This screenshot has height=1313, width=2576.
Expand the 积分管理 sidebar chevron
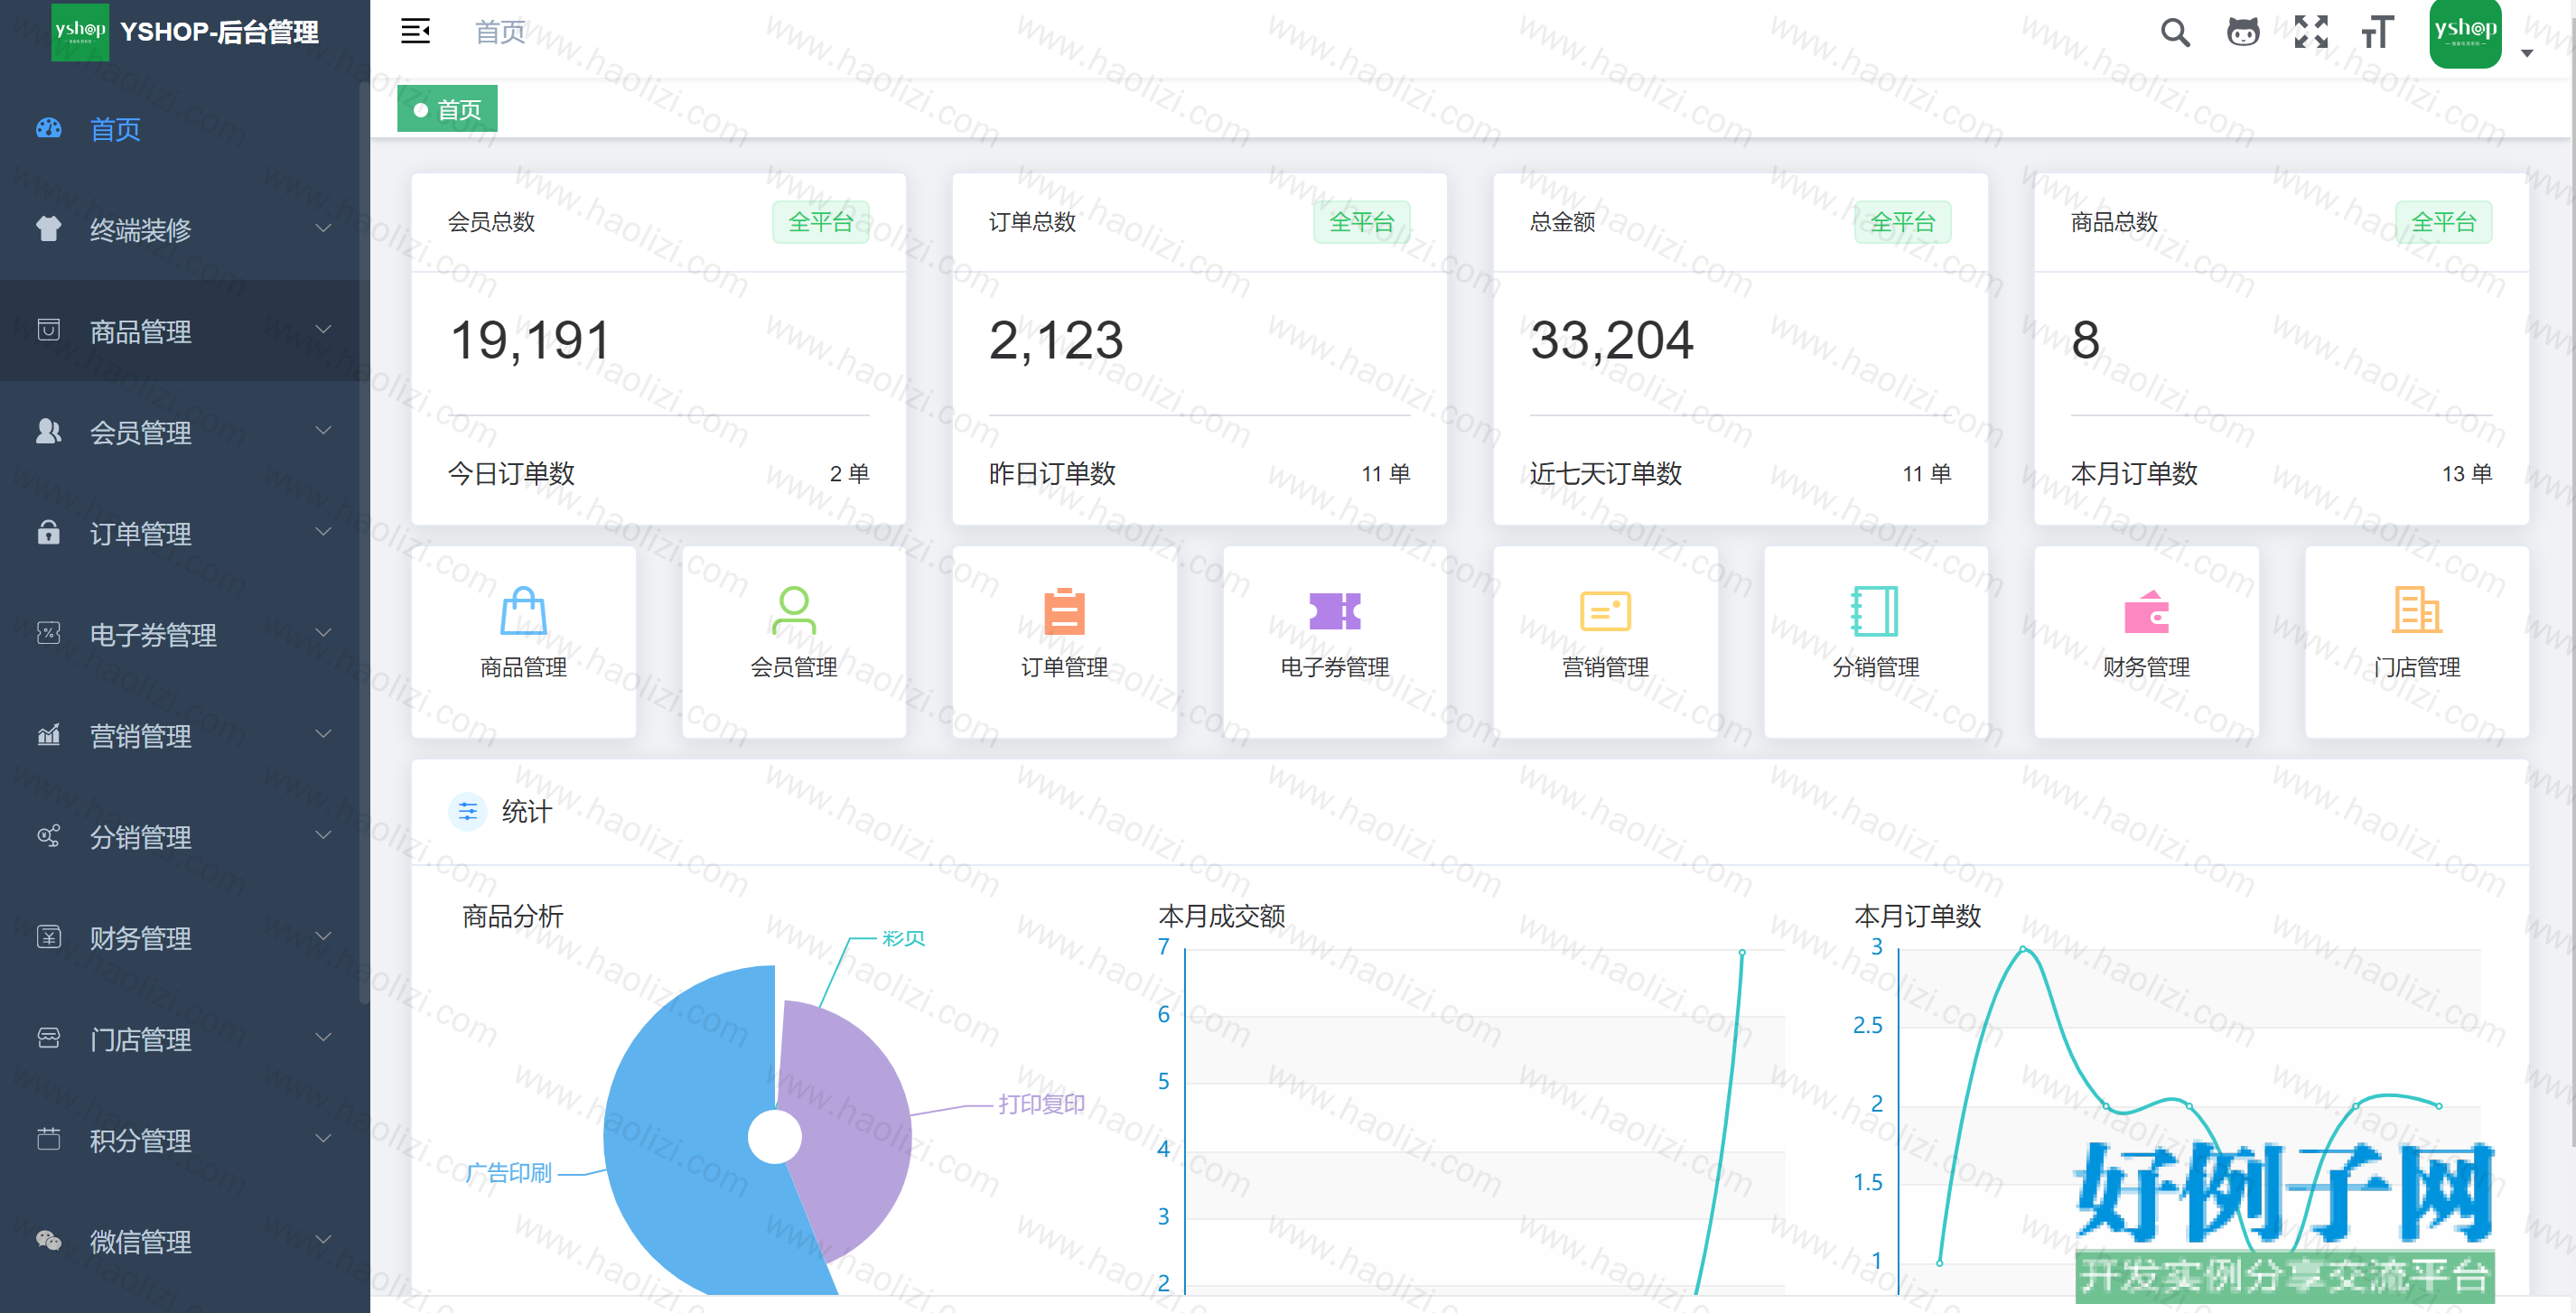323,1139
